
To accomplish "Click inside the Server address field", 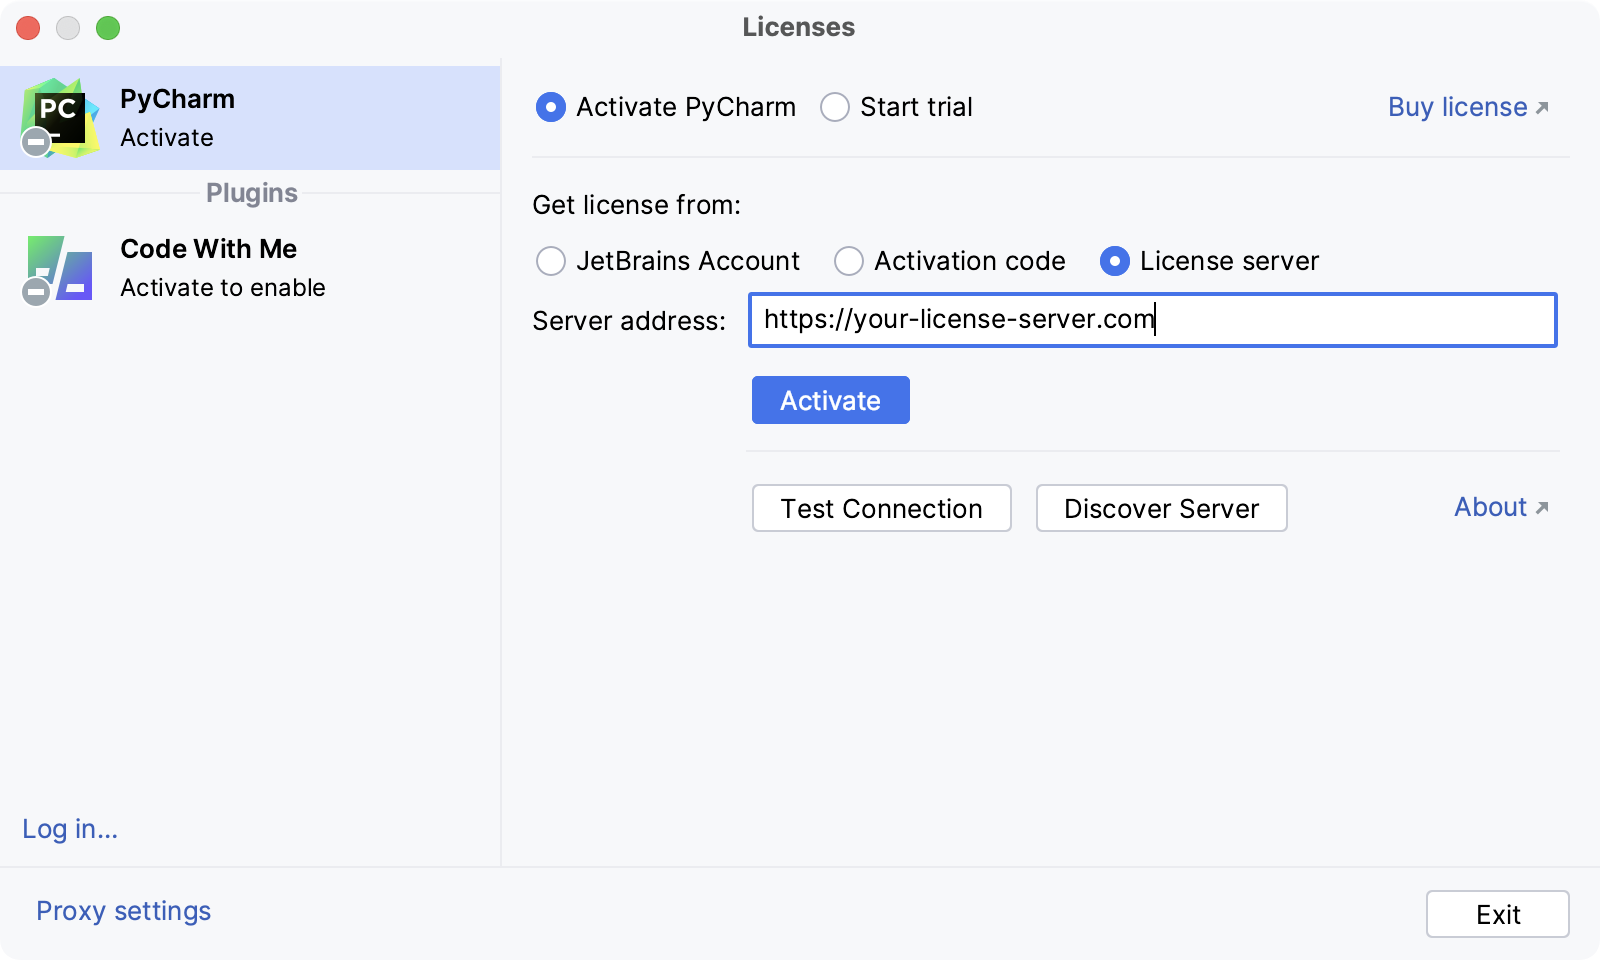I will click(1150, 320).
